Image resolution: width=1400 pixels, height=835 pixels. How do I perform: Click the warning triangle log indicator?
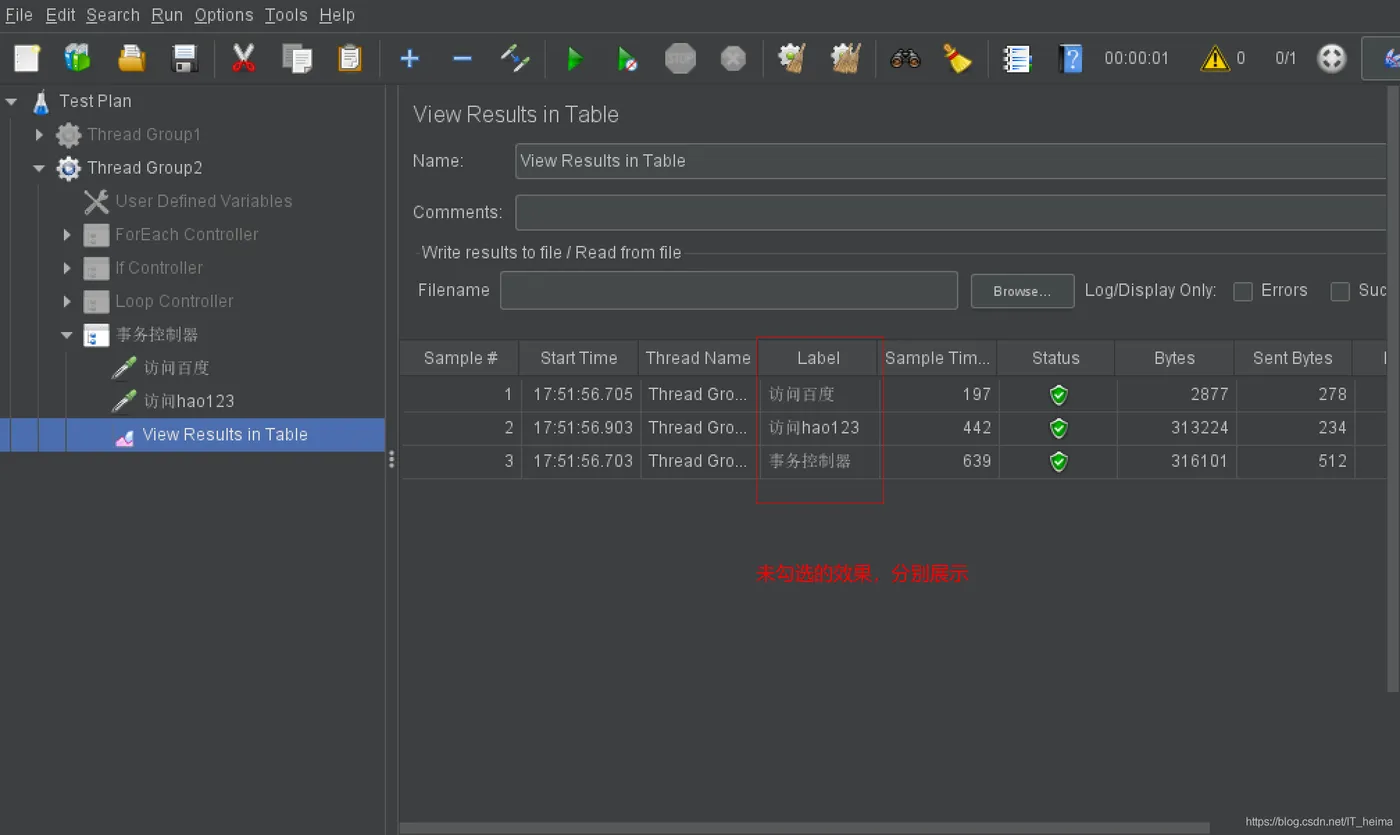[x=1214, y=58]
